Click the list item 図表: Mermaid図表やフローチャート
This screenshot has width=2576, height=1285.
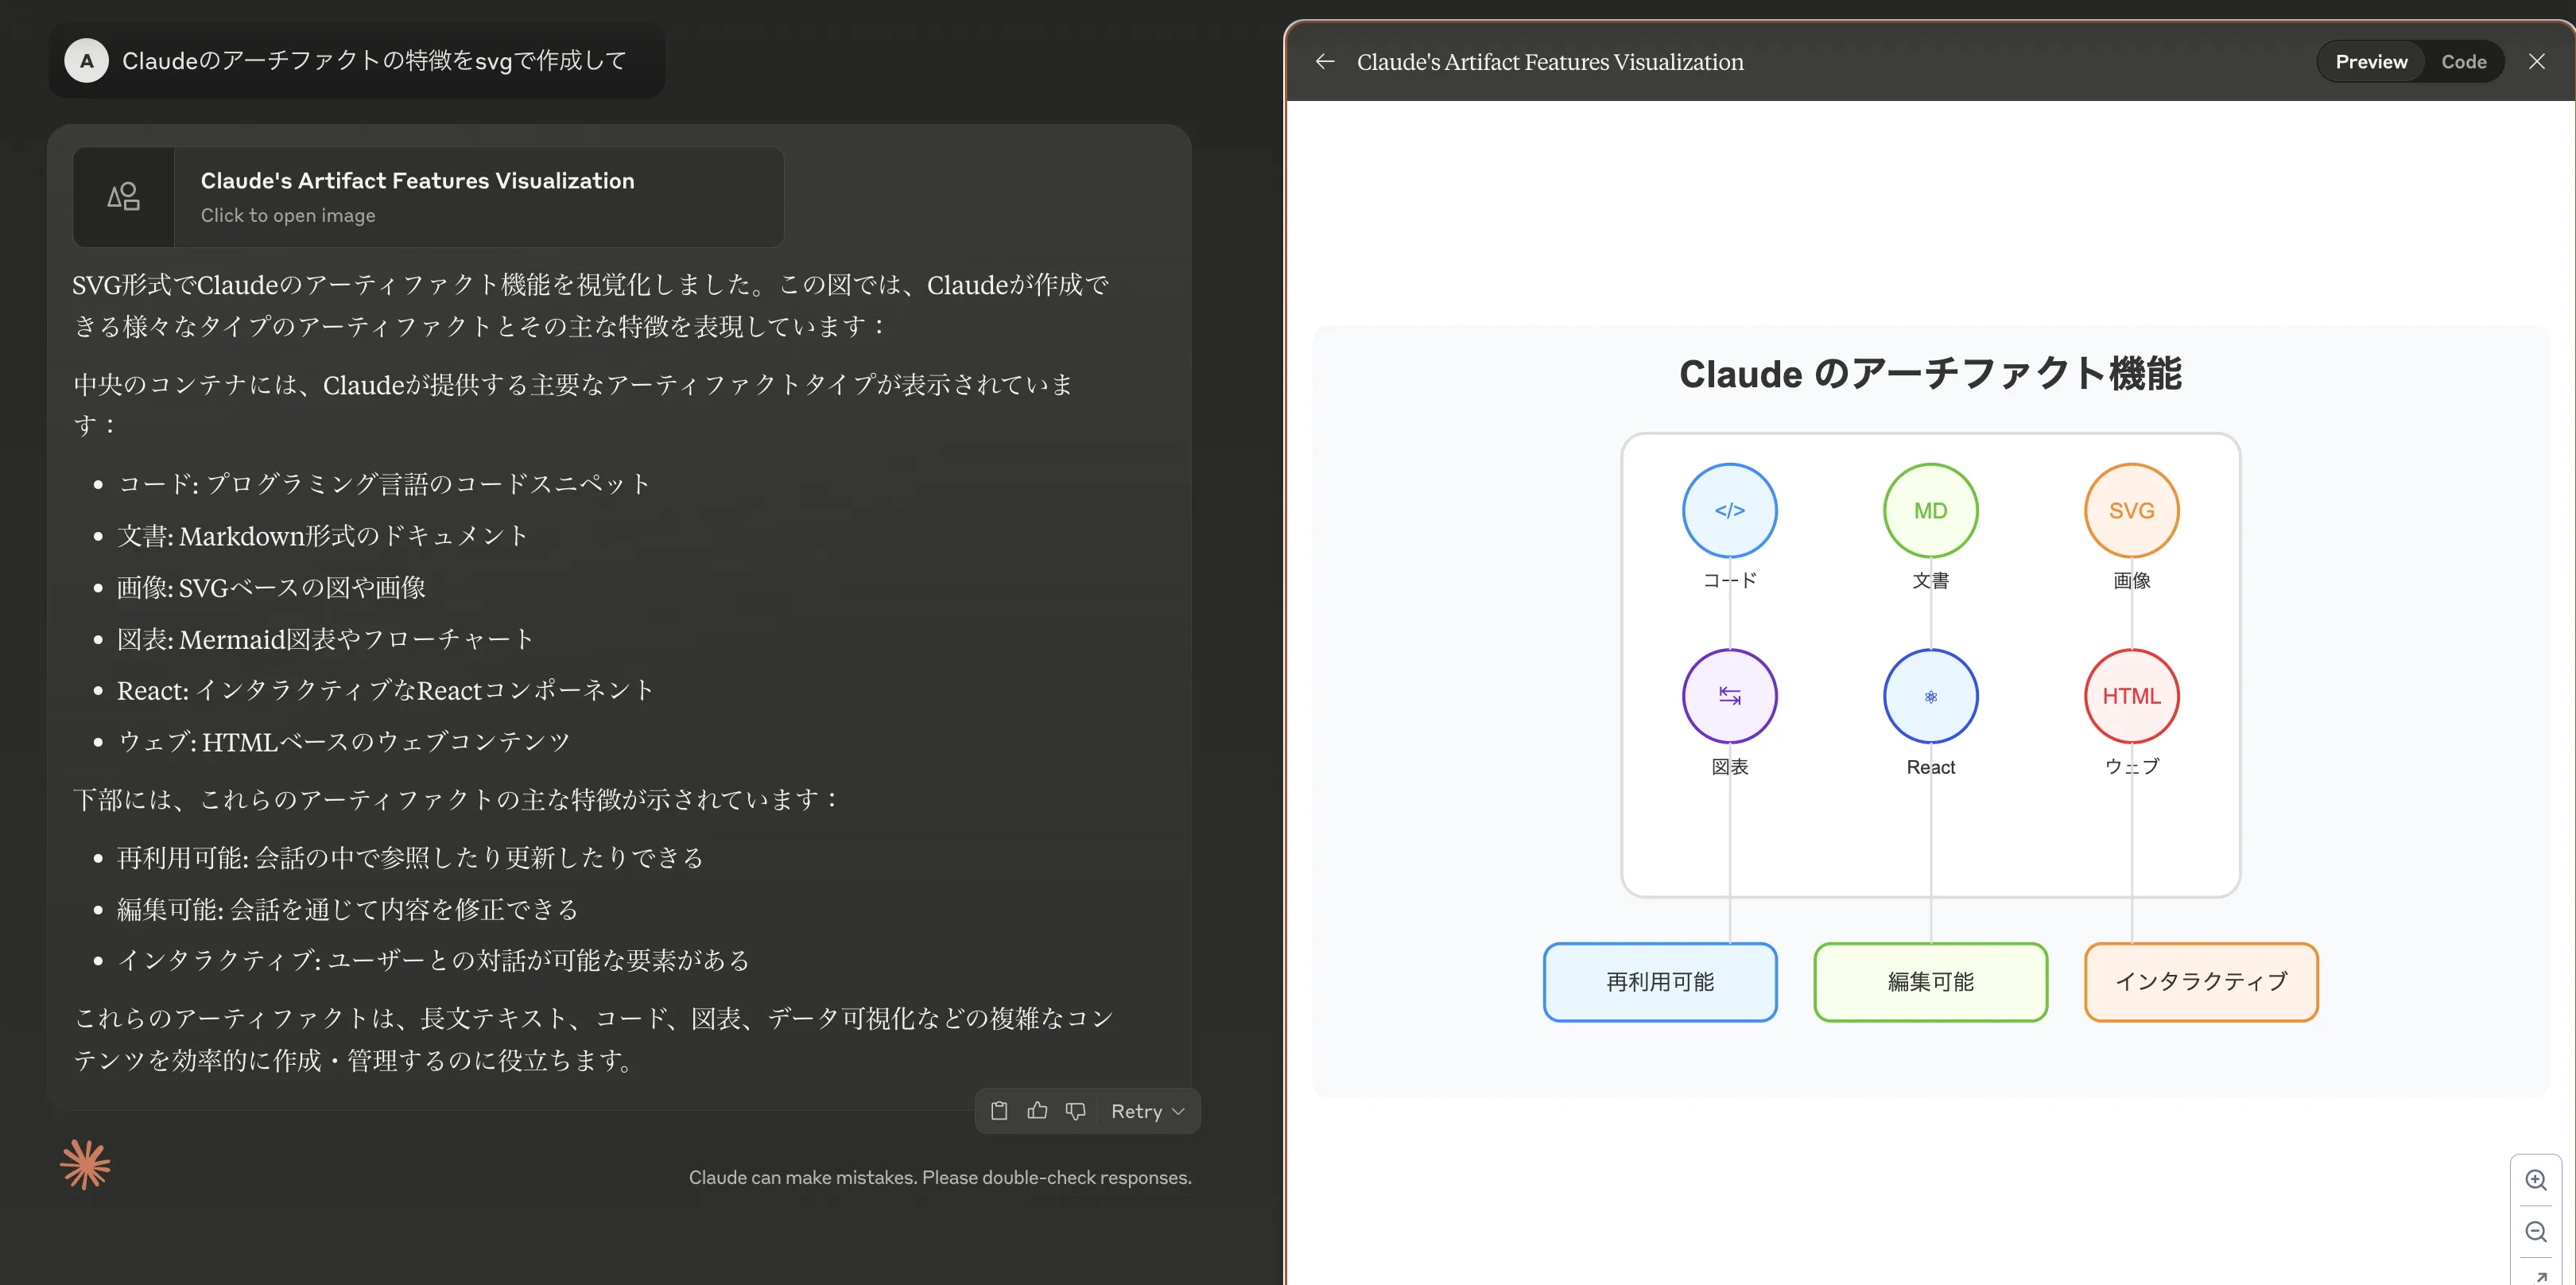[325, 639]
